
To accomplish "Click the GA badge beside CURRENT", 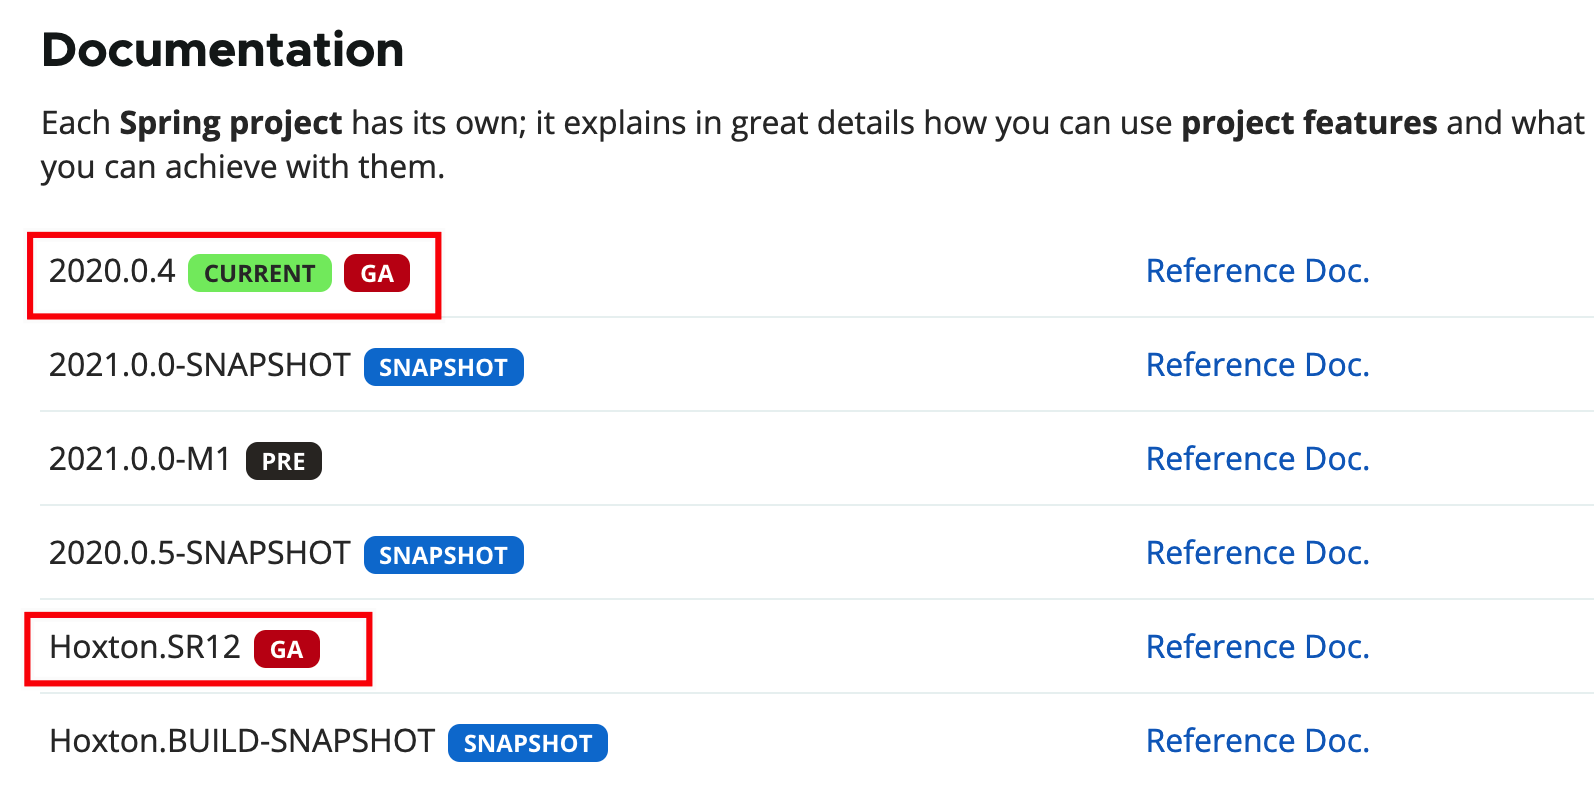I will click(377, 273).
